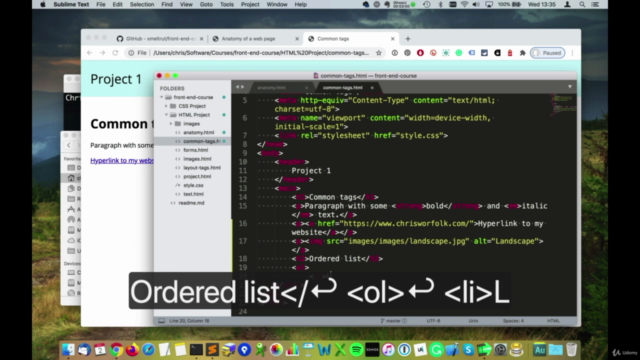This screenshot has height=360, width=640.
Task: Open Firefox from the Dock
Action: [x=132, y=350]
